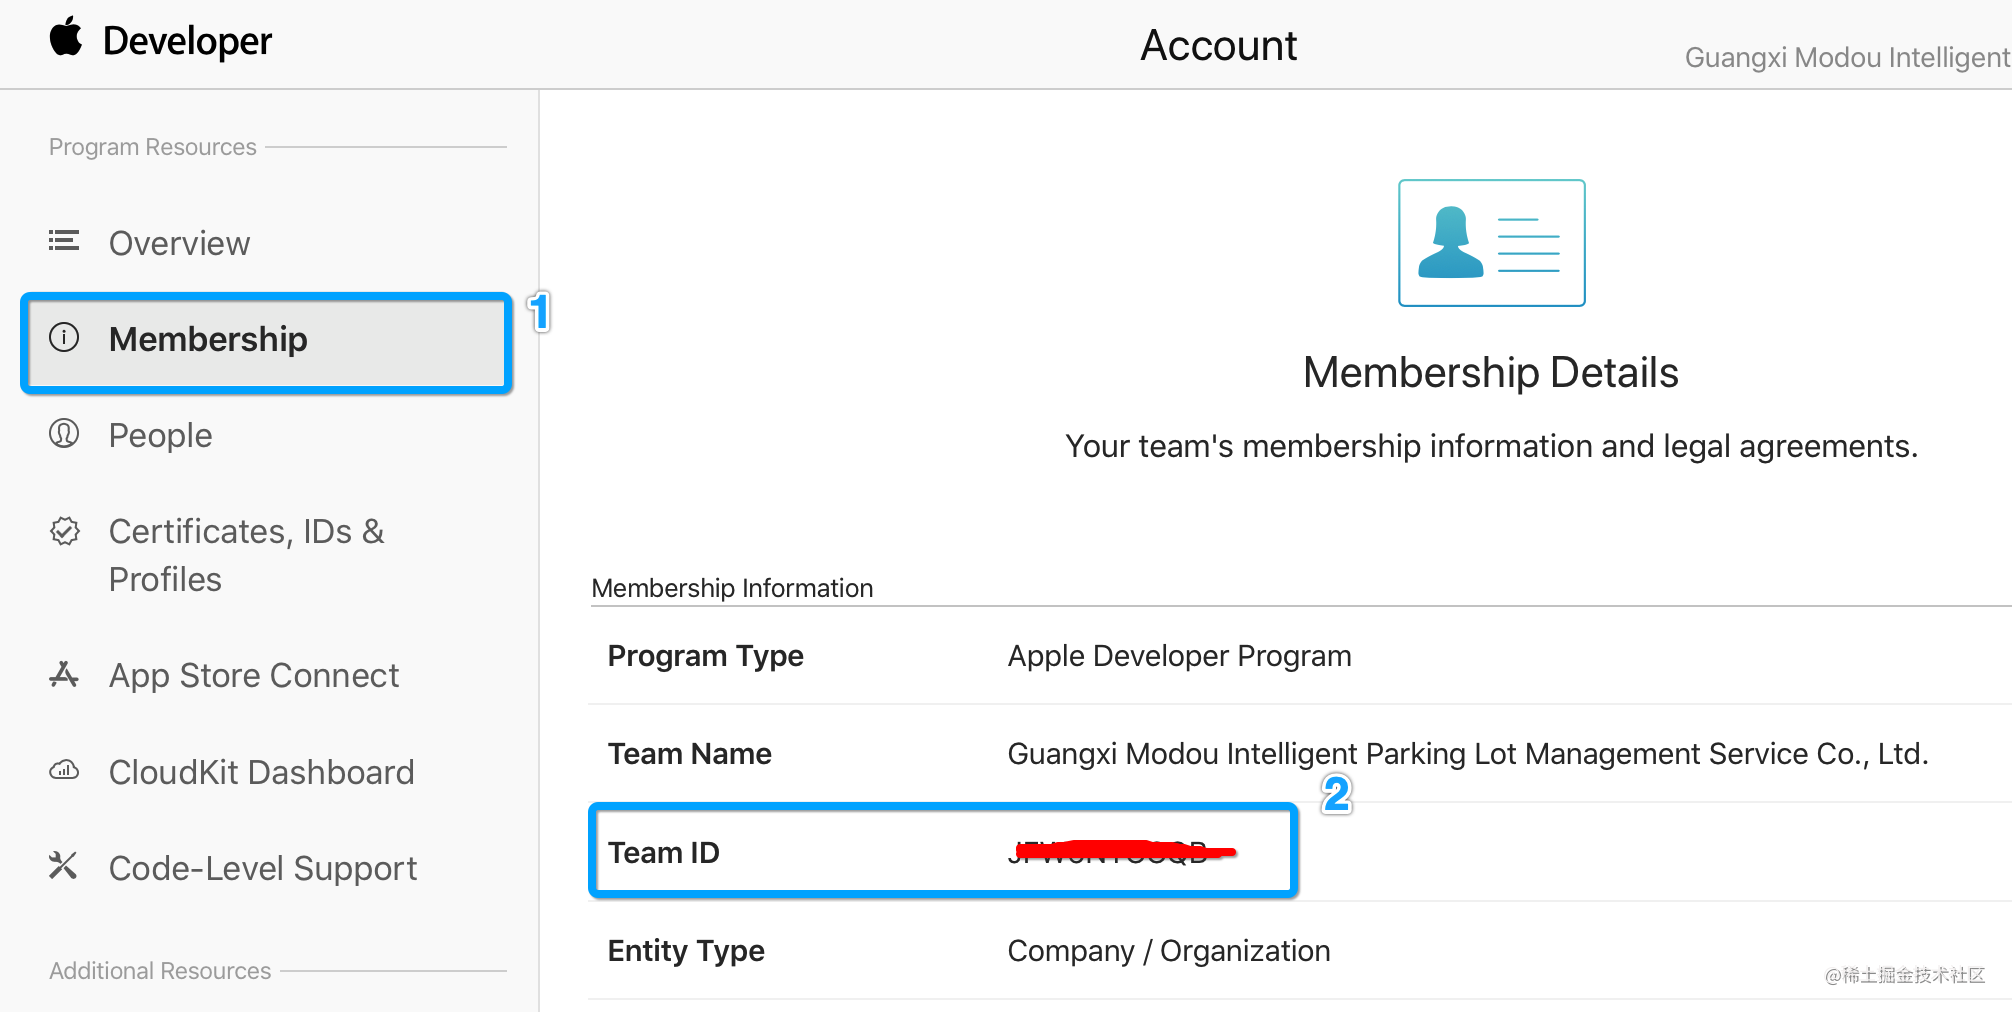Click the App Store Connect icon

pos(64,675)
